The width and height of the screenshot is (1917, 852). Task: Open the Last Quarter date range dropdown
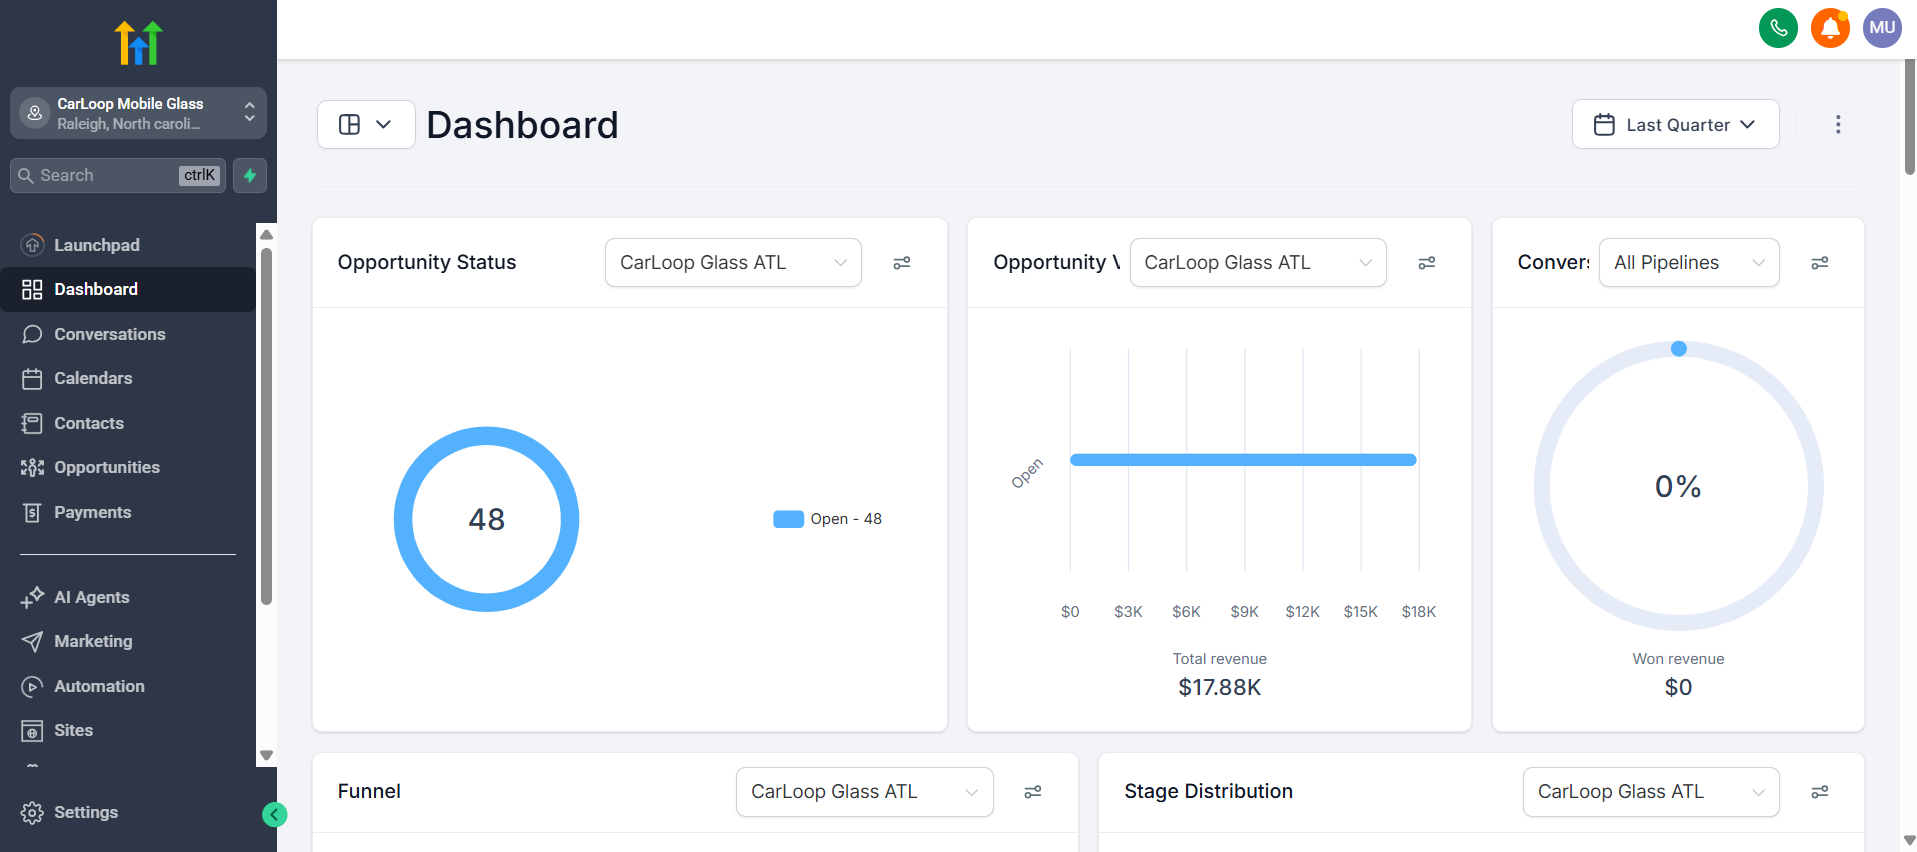click(1675, 124)
